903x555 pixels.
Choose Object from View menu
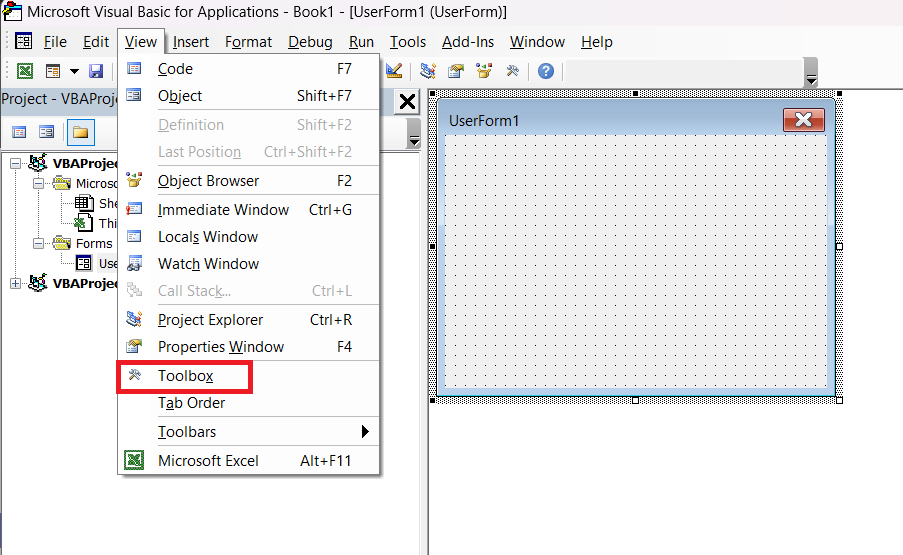click(248, 96)
